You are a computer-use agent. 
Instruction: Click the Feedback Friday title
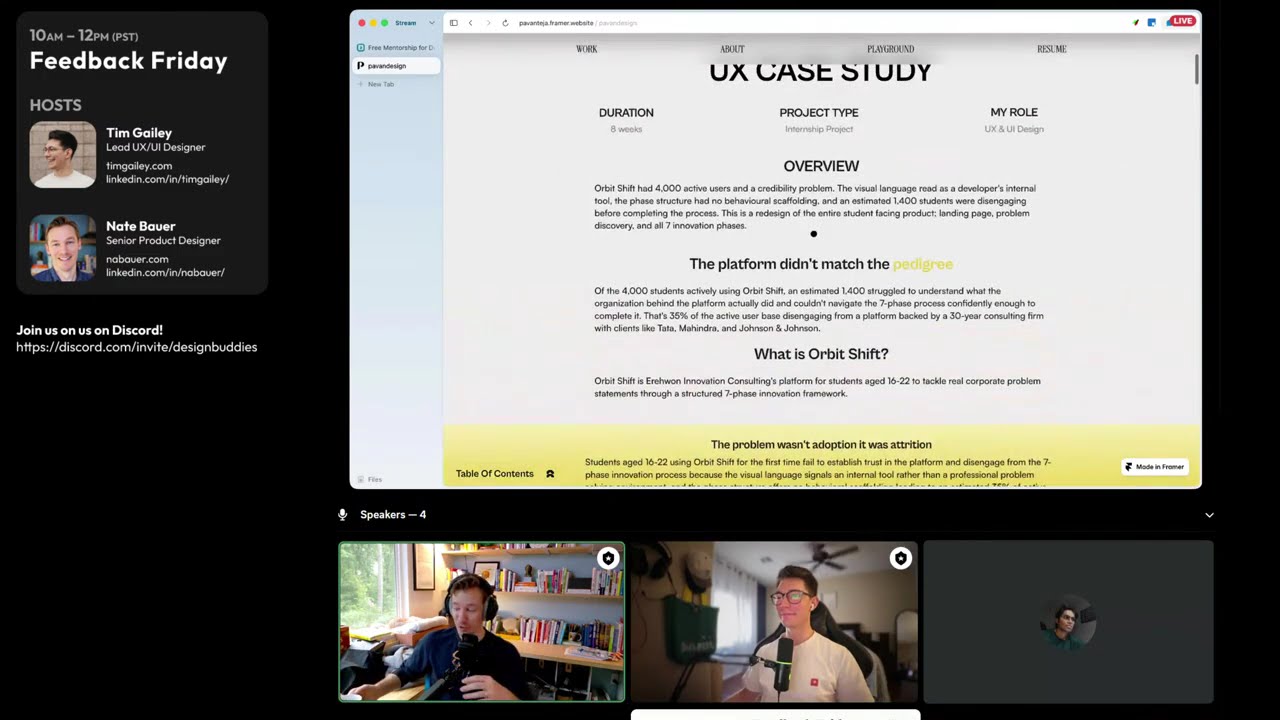click(x=128, y=61)
